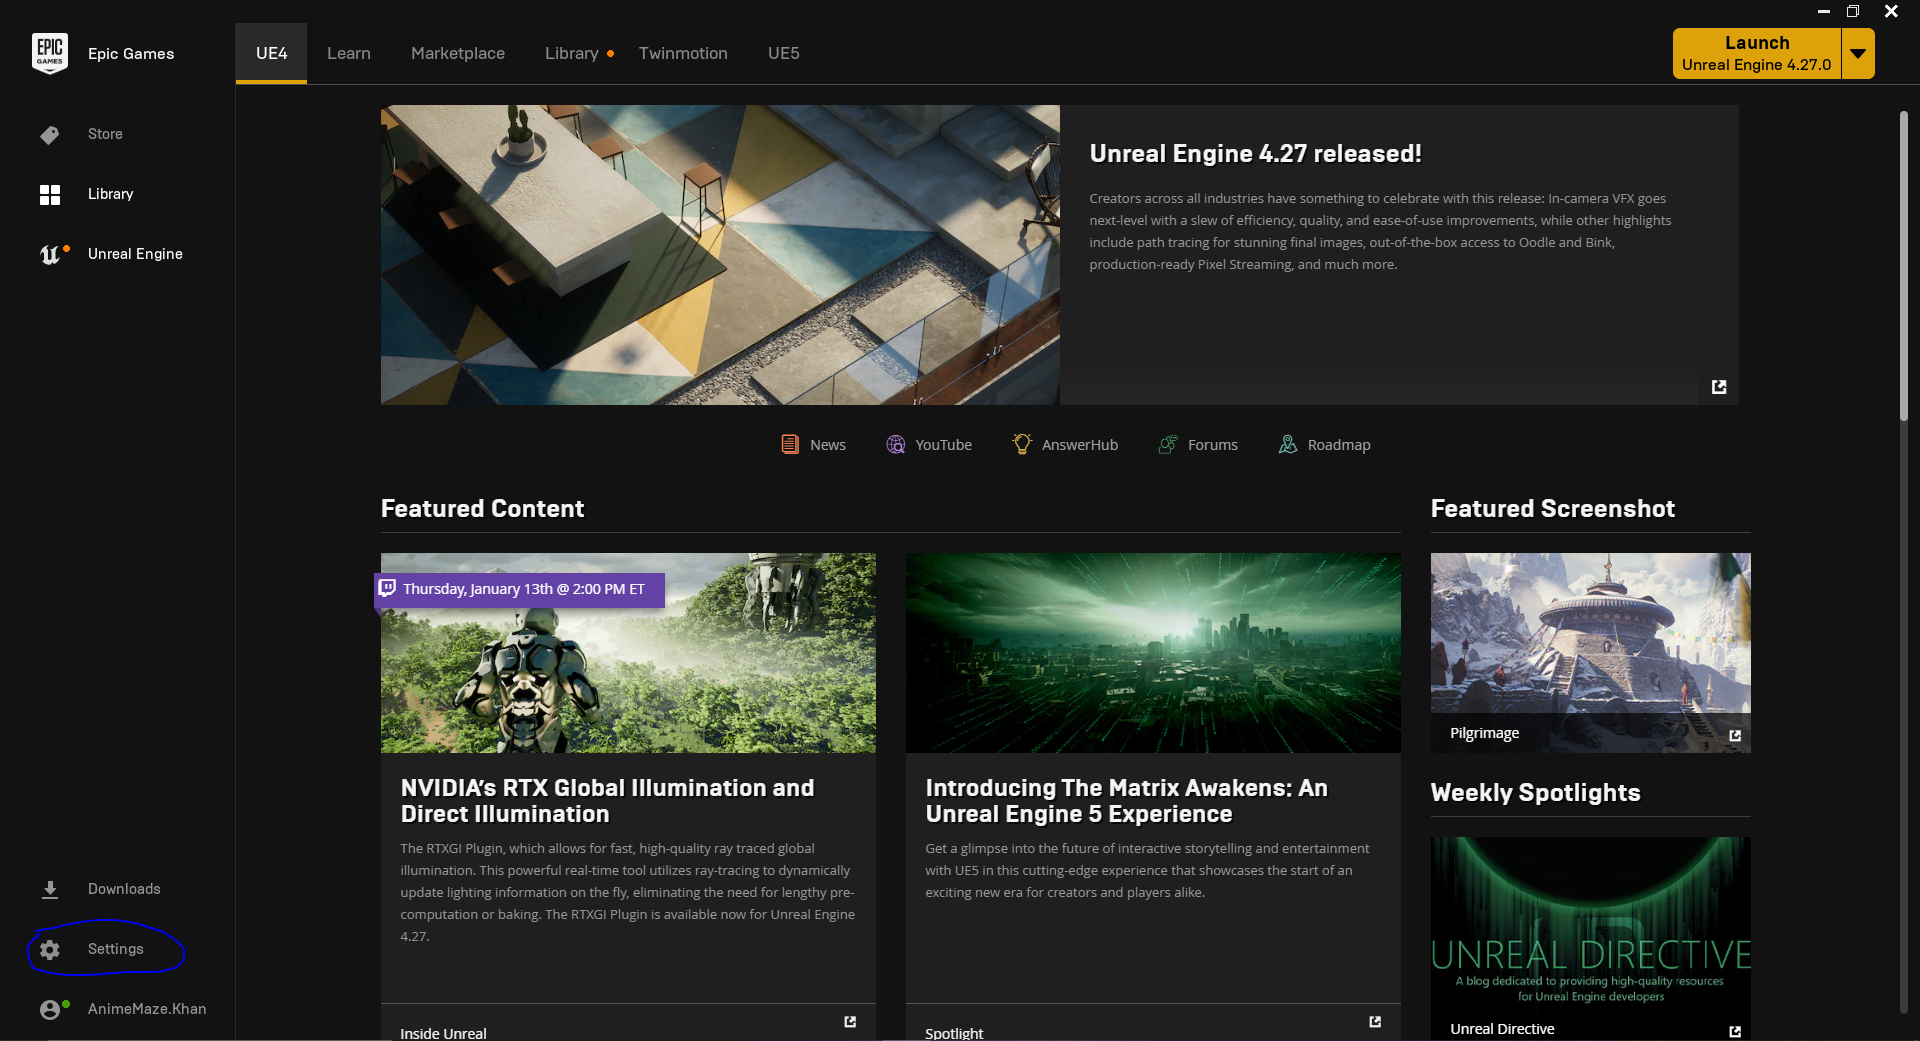Viewport: 1920px width, 1041px height.
Task: Click the Downloads arrow icon
Action: click(50, 890)
